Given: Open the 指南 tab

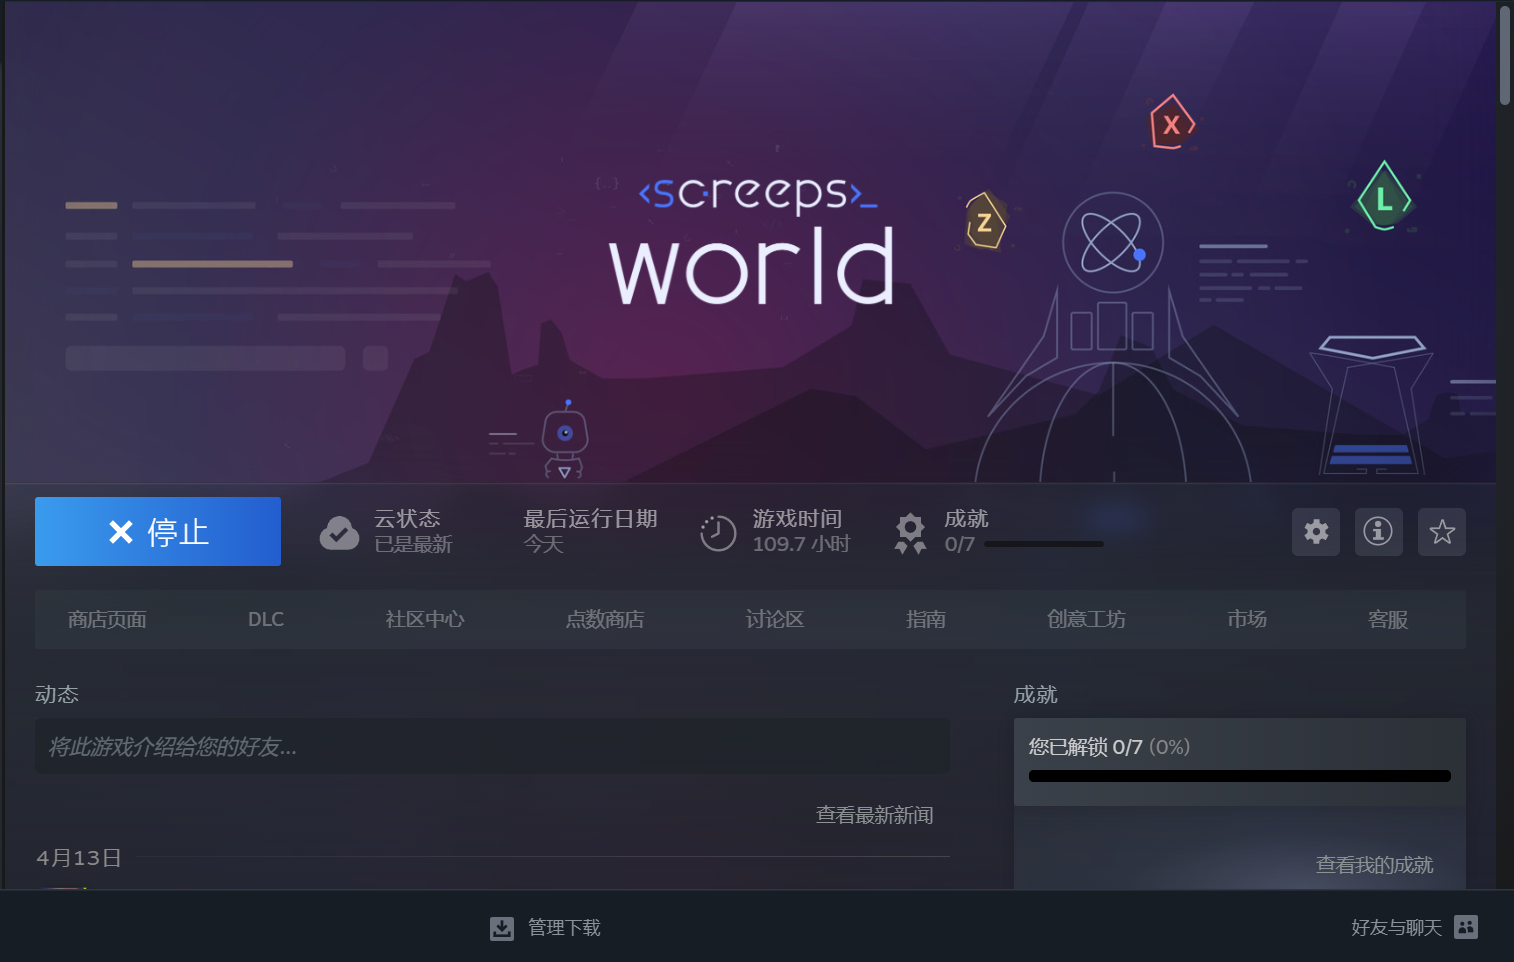Looking at the screenshot, I should pos(926,620).
